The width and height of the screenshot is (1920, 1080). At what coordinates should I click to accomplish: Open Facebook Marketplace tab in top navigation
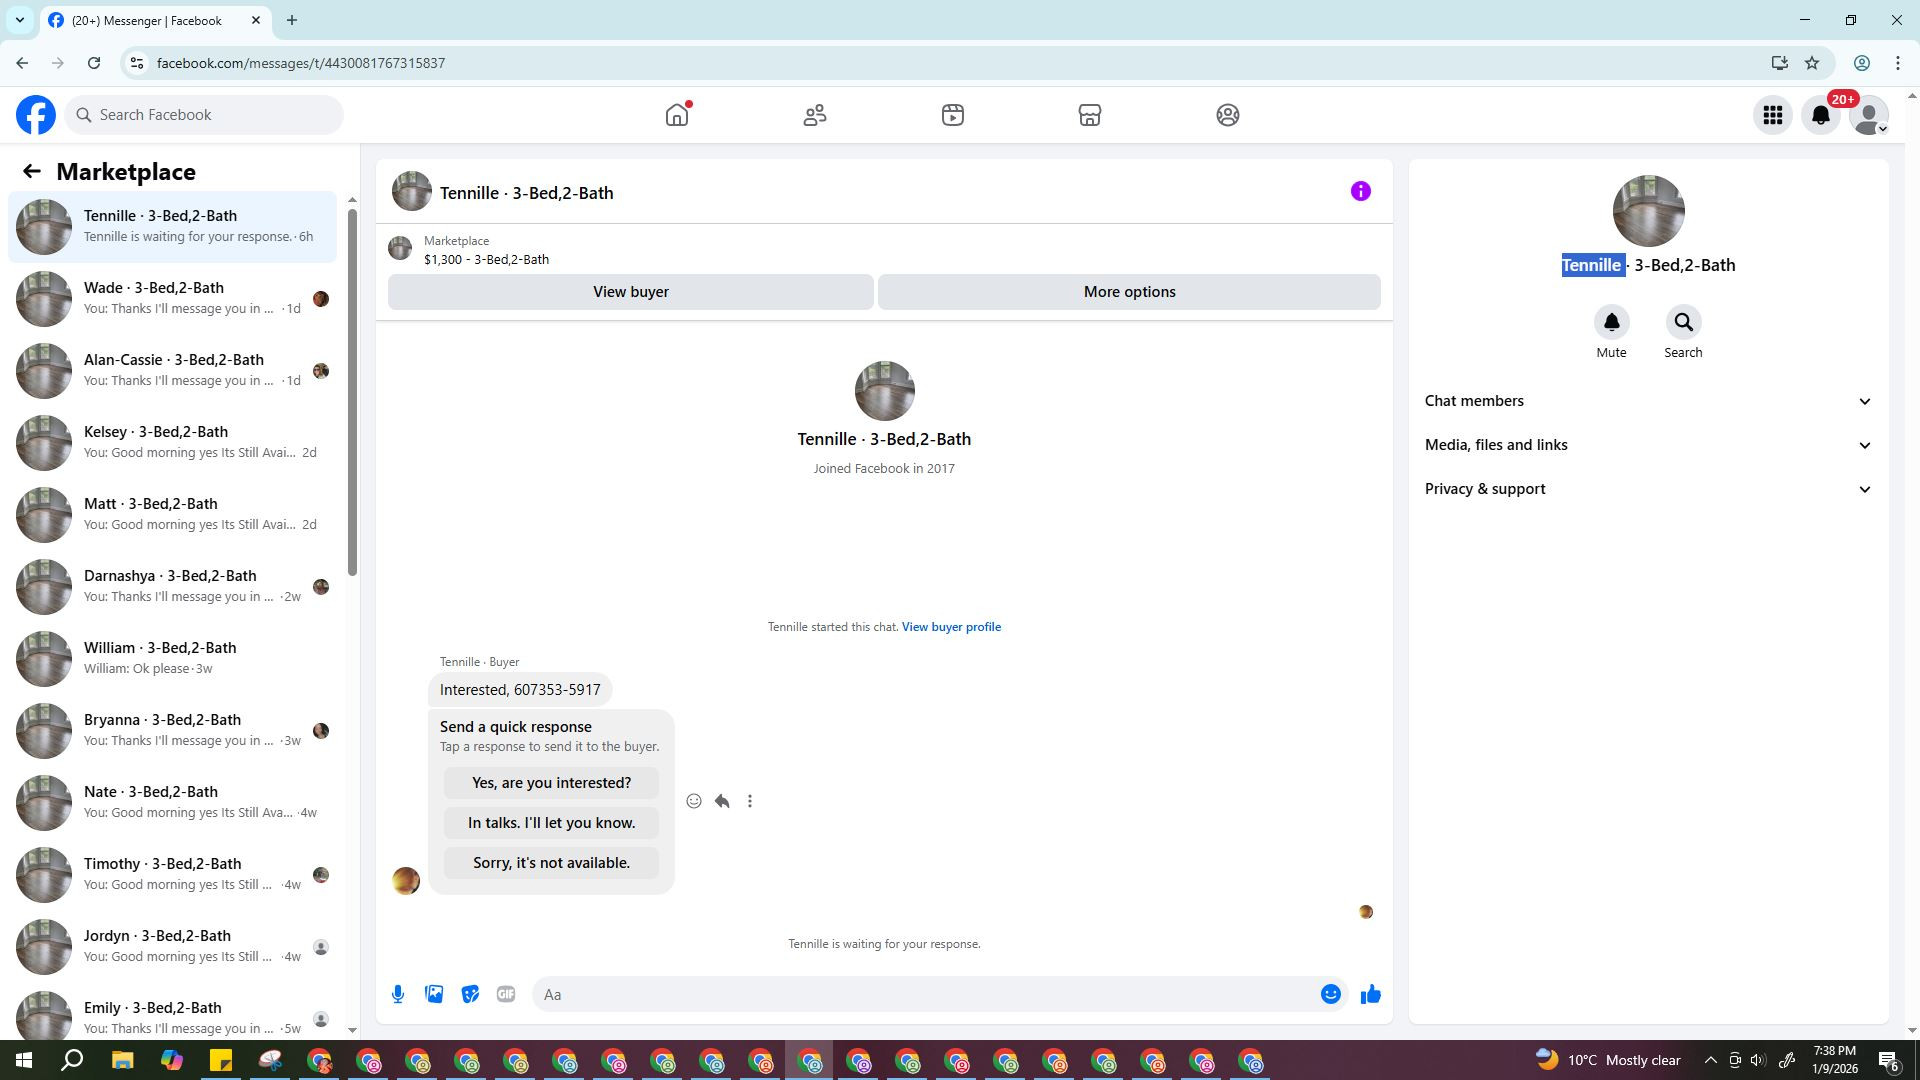click(x=1089, y=115)
